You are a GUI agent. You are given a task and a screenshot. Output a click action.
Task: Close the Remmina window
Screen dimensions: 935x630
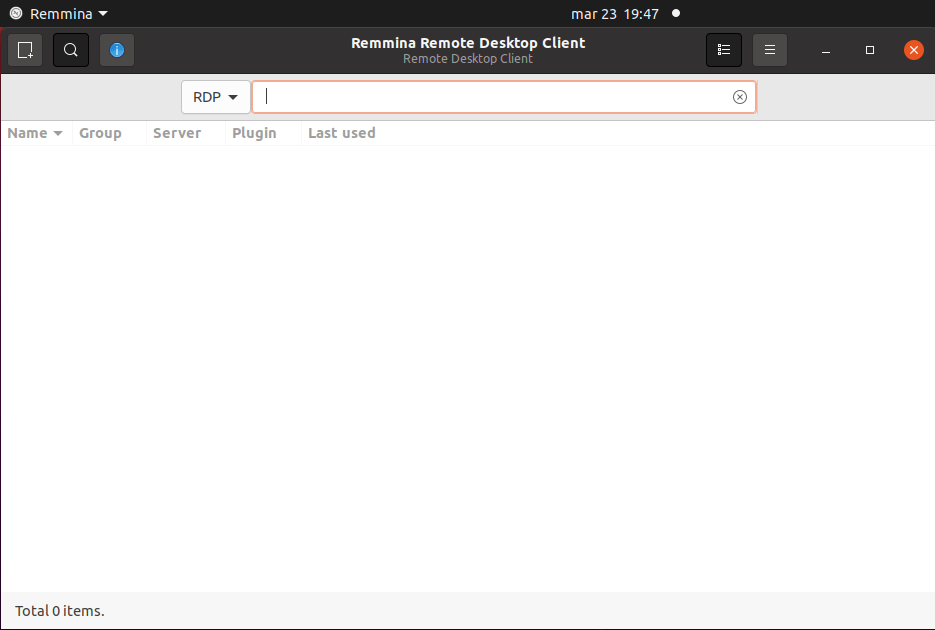[914, 50]
